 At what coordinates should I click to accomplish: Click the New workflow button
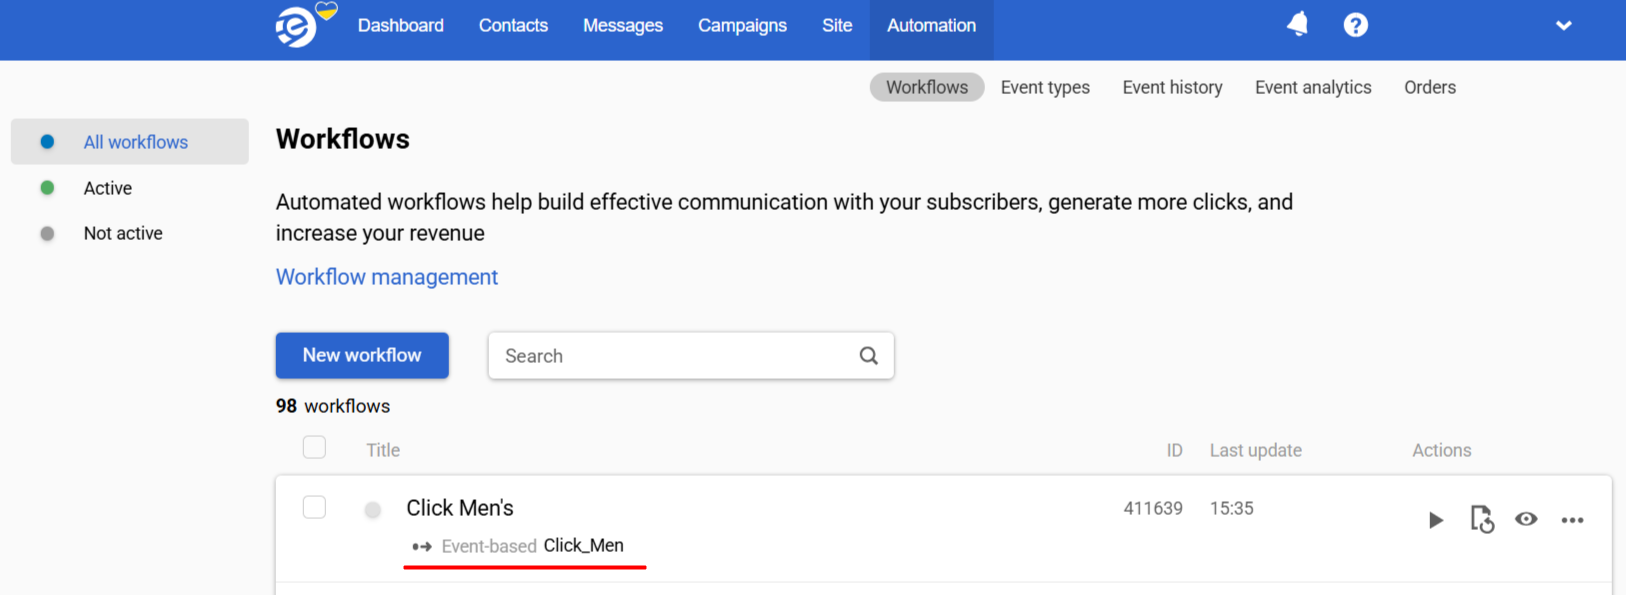[x=362, y=355]
